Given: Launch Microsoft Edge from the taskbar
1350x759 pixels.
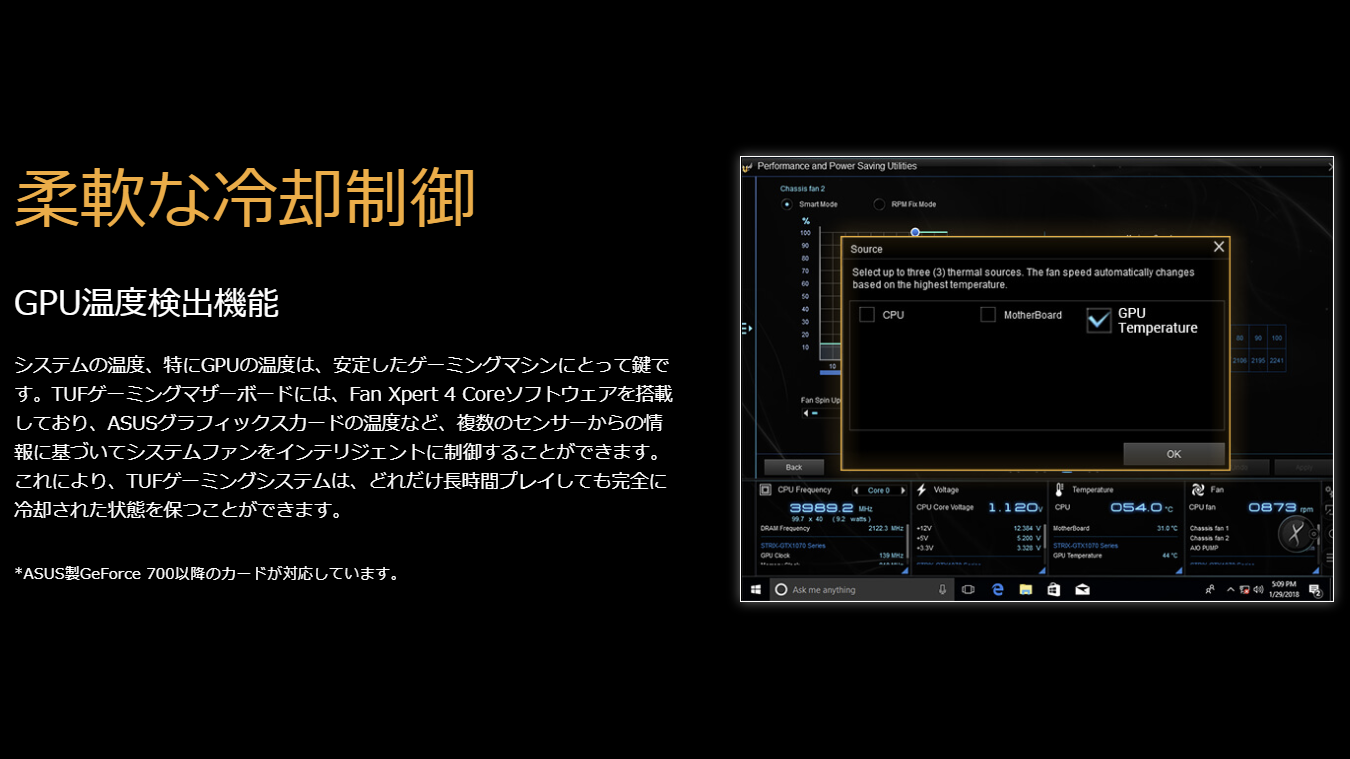Looking at the screenshot, I should coord(996,590).
